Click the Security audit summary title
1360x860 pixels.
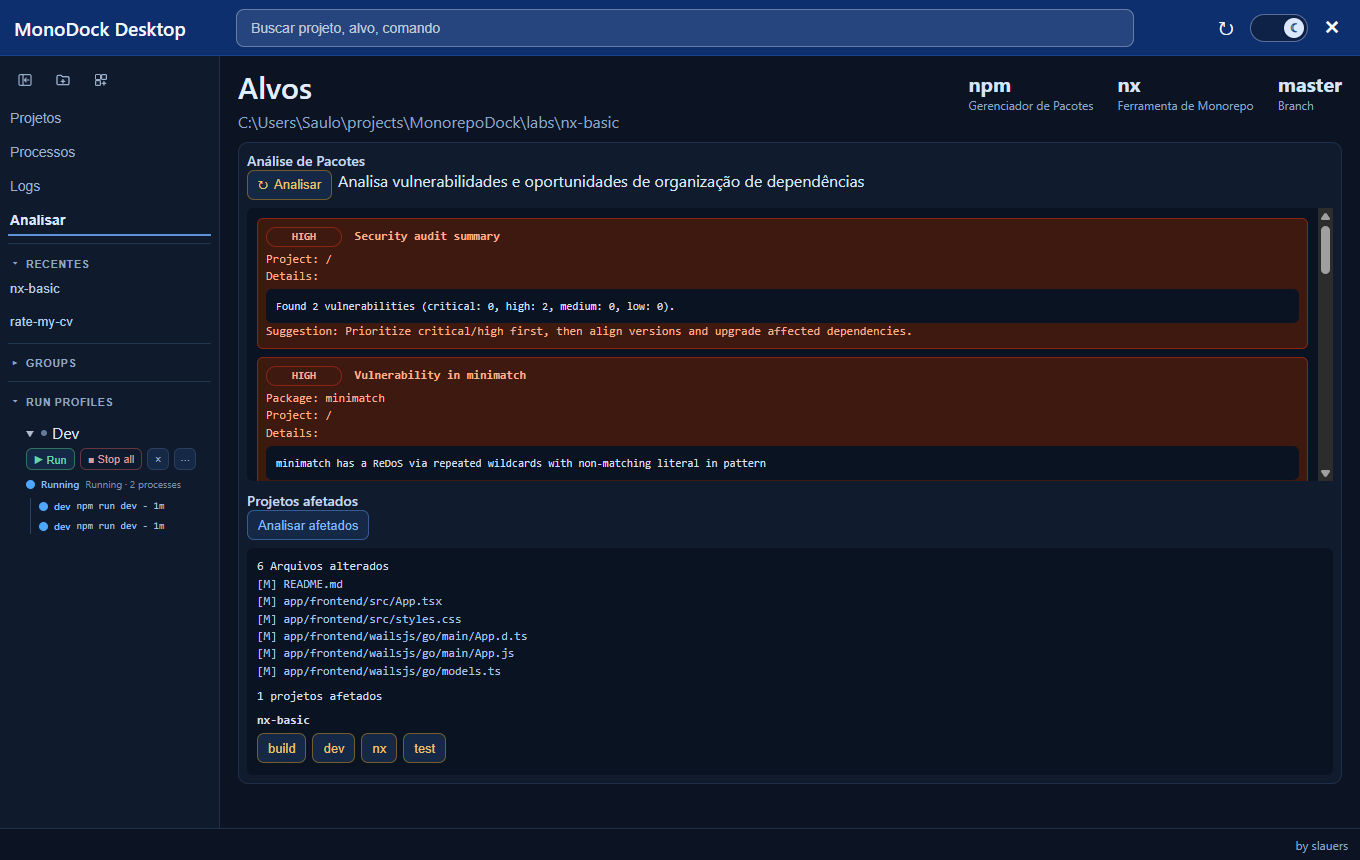point(427,237)
